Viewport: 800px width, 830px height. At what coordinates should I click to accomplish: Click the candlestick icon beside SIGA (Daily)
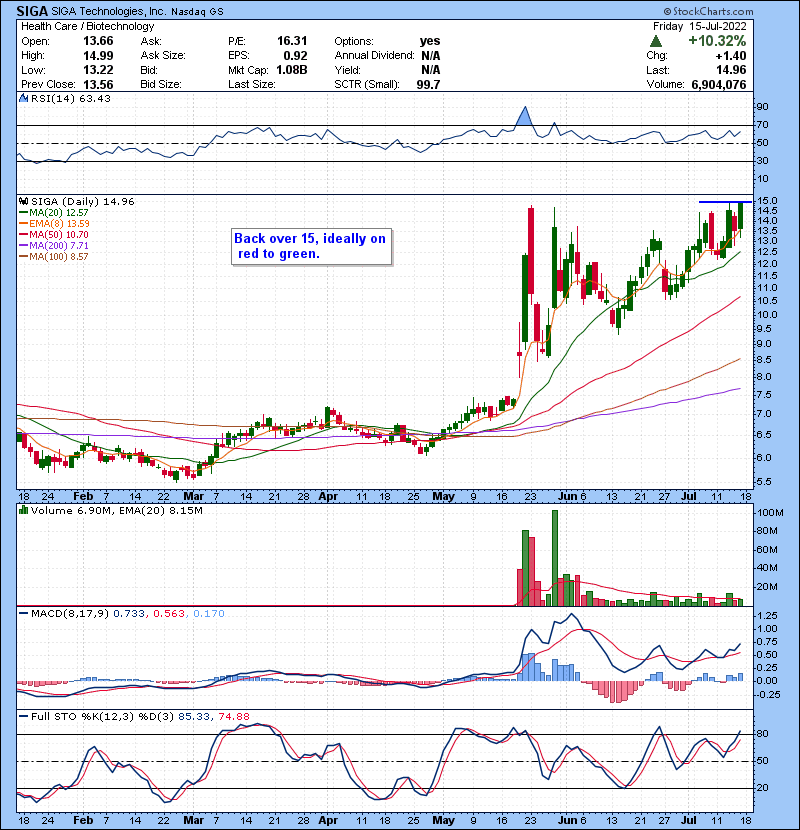(23, 202)
